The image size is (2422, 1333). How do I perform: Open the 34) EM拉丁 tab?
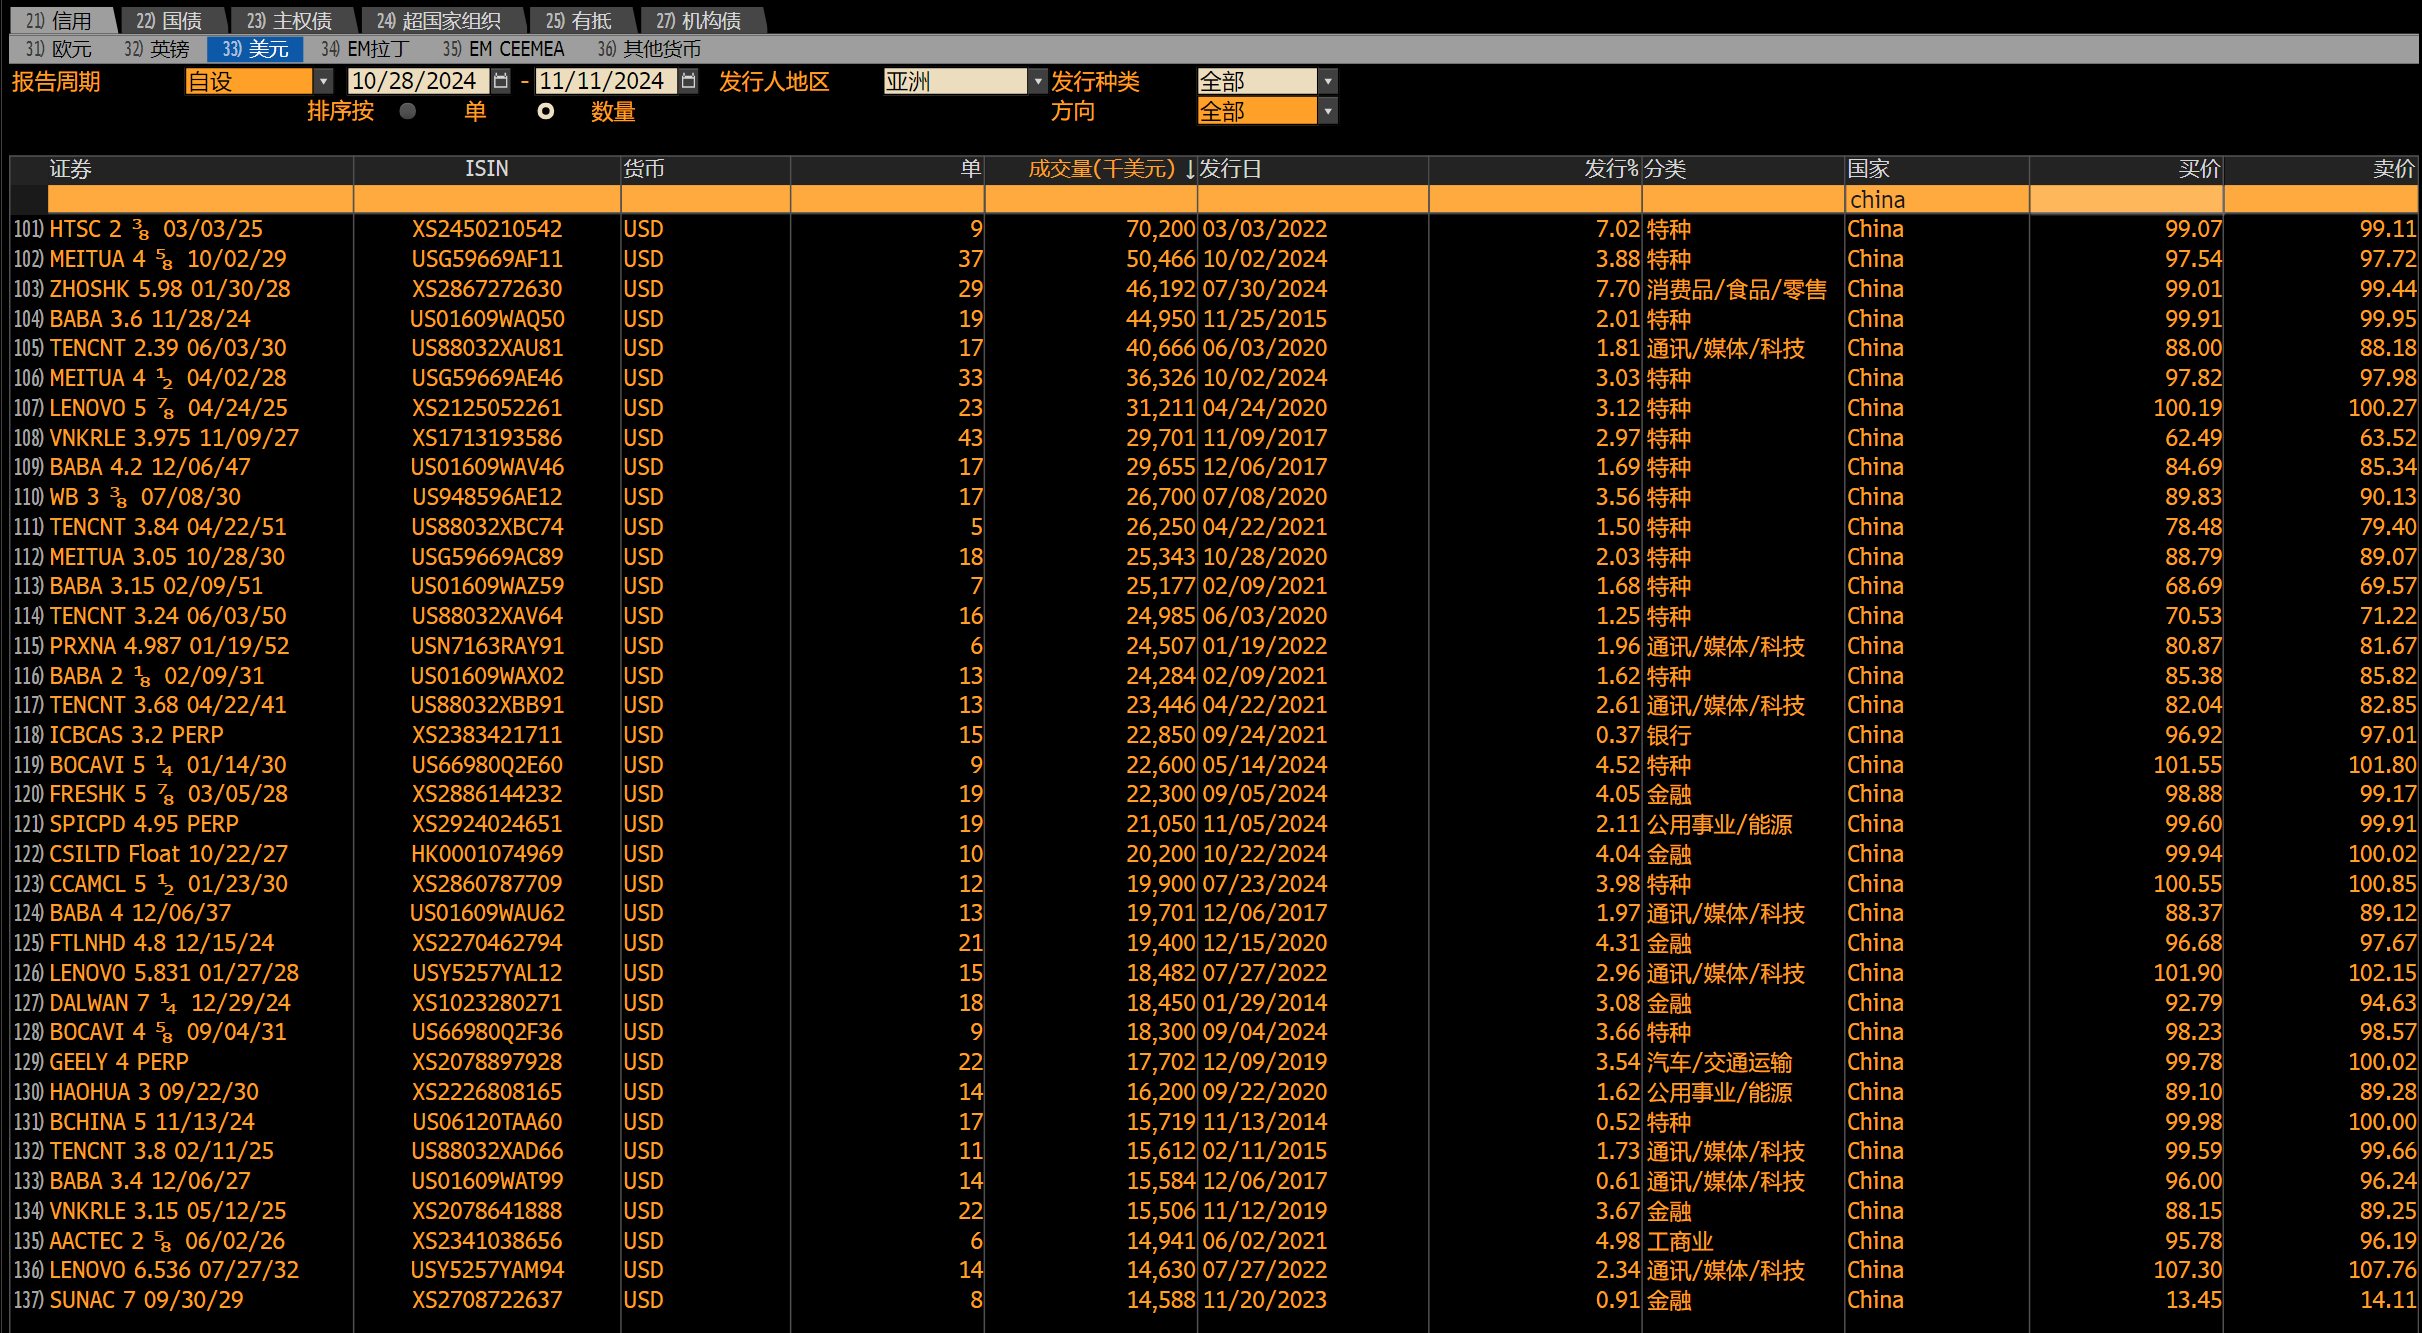(365, 49)
